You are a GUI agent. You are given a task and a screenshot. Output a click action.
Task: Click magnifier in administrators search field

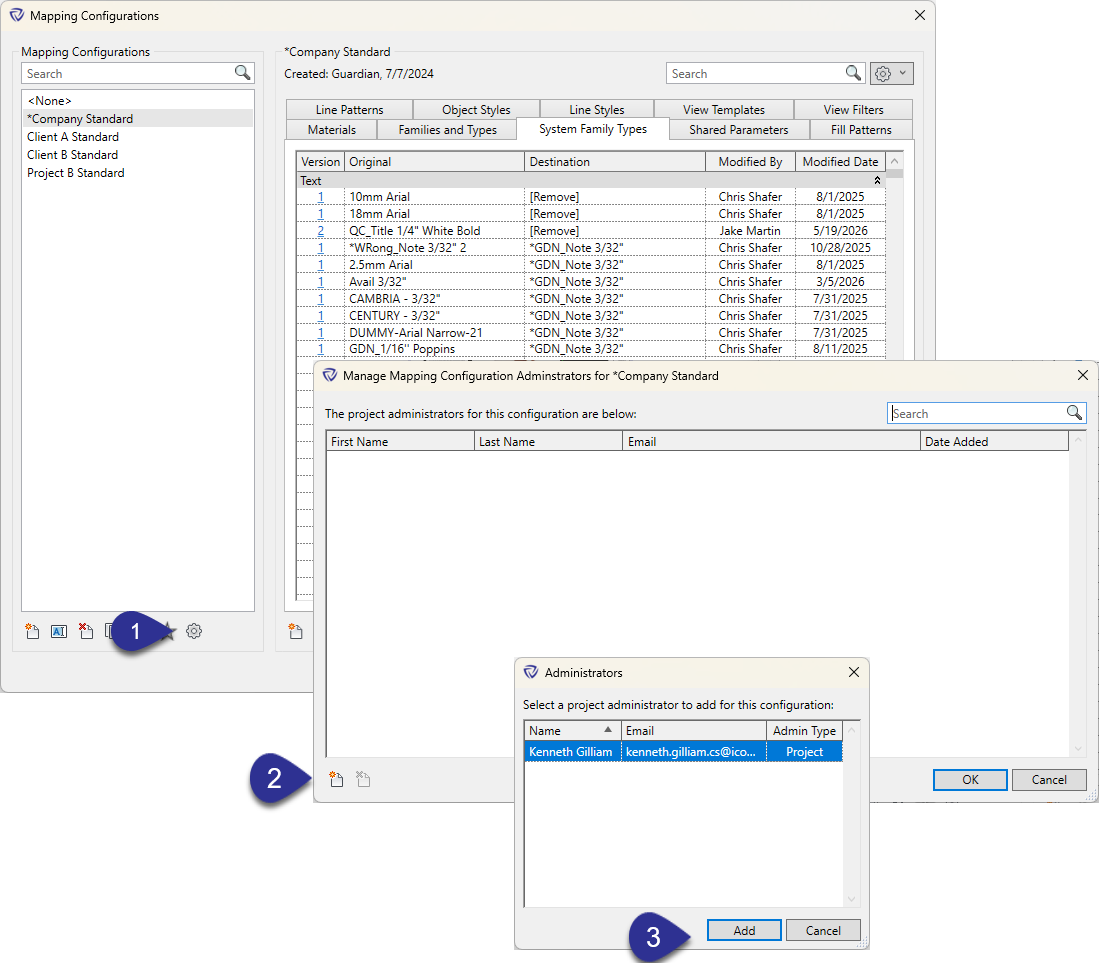(x=1074, y=413)
